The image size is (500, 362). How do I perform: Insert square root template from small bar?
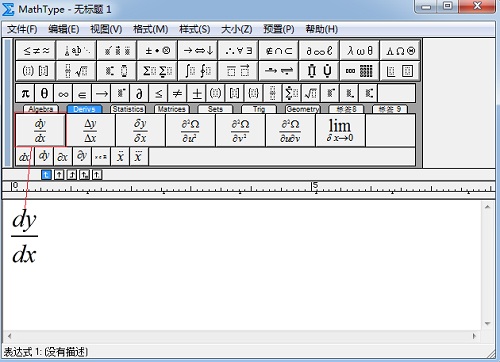(311, 93)
